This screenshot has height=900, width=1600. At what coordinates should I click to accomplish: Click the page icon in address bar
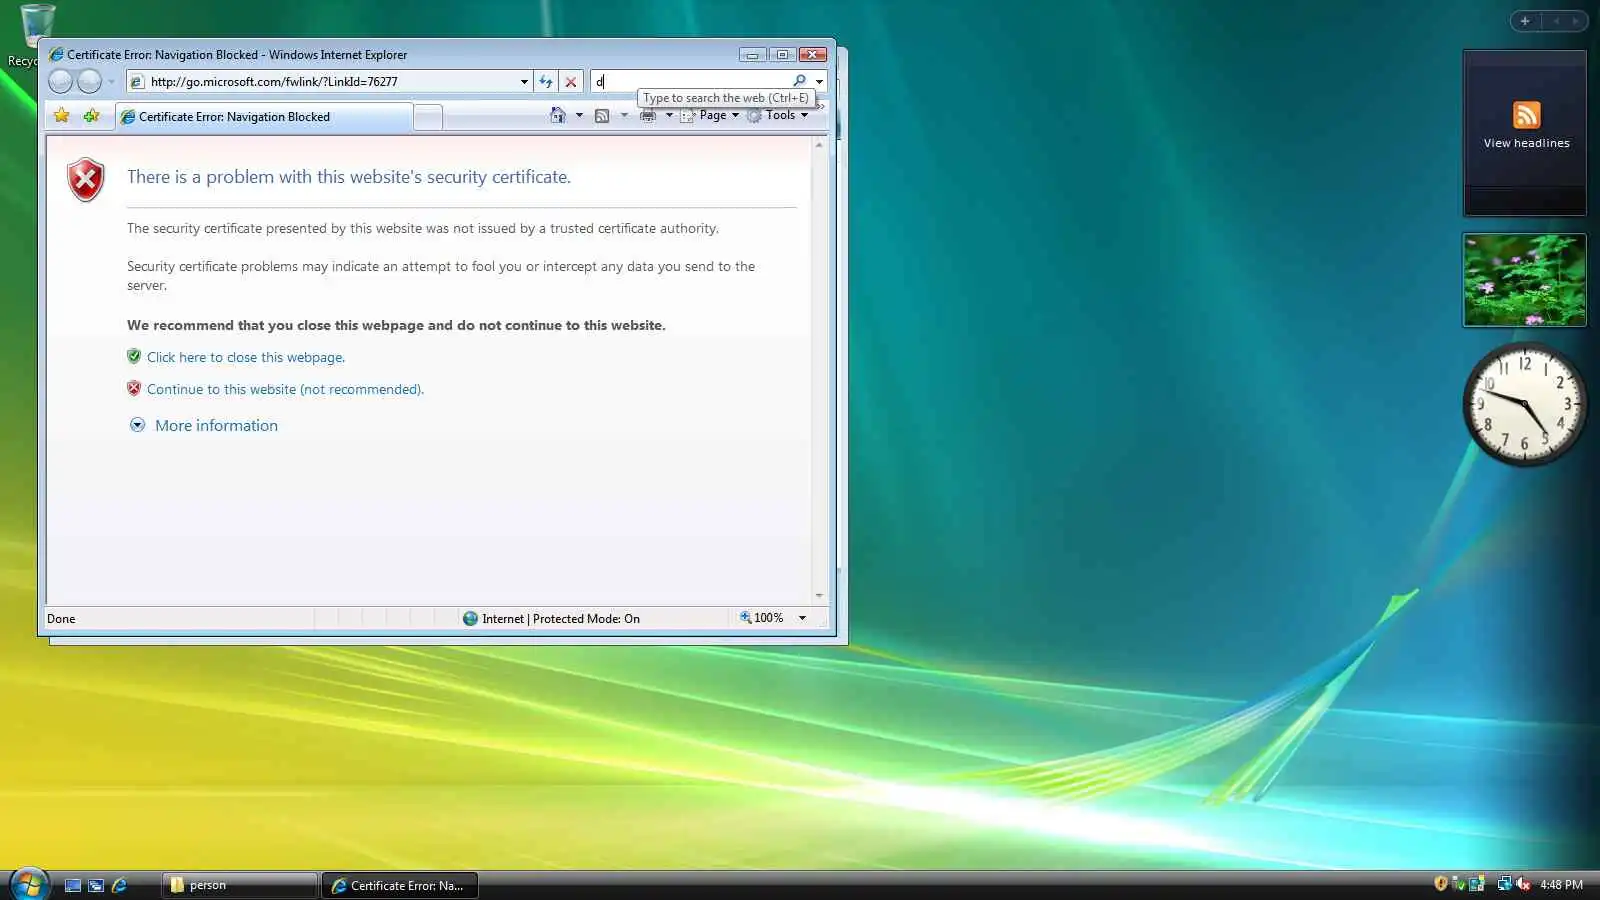coord(137,82)
